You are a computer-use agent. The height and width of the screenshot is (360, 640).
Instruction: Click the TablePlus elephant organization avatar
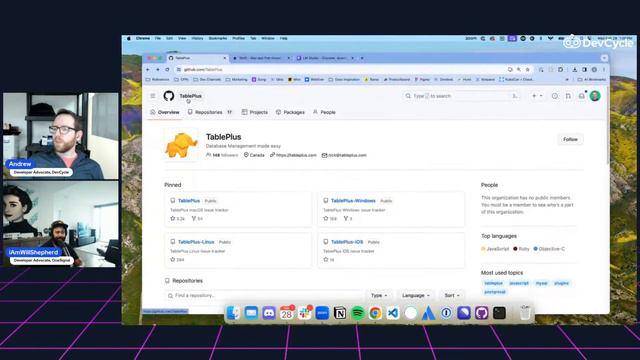tap(181, 145)
